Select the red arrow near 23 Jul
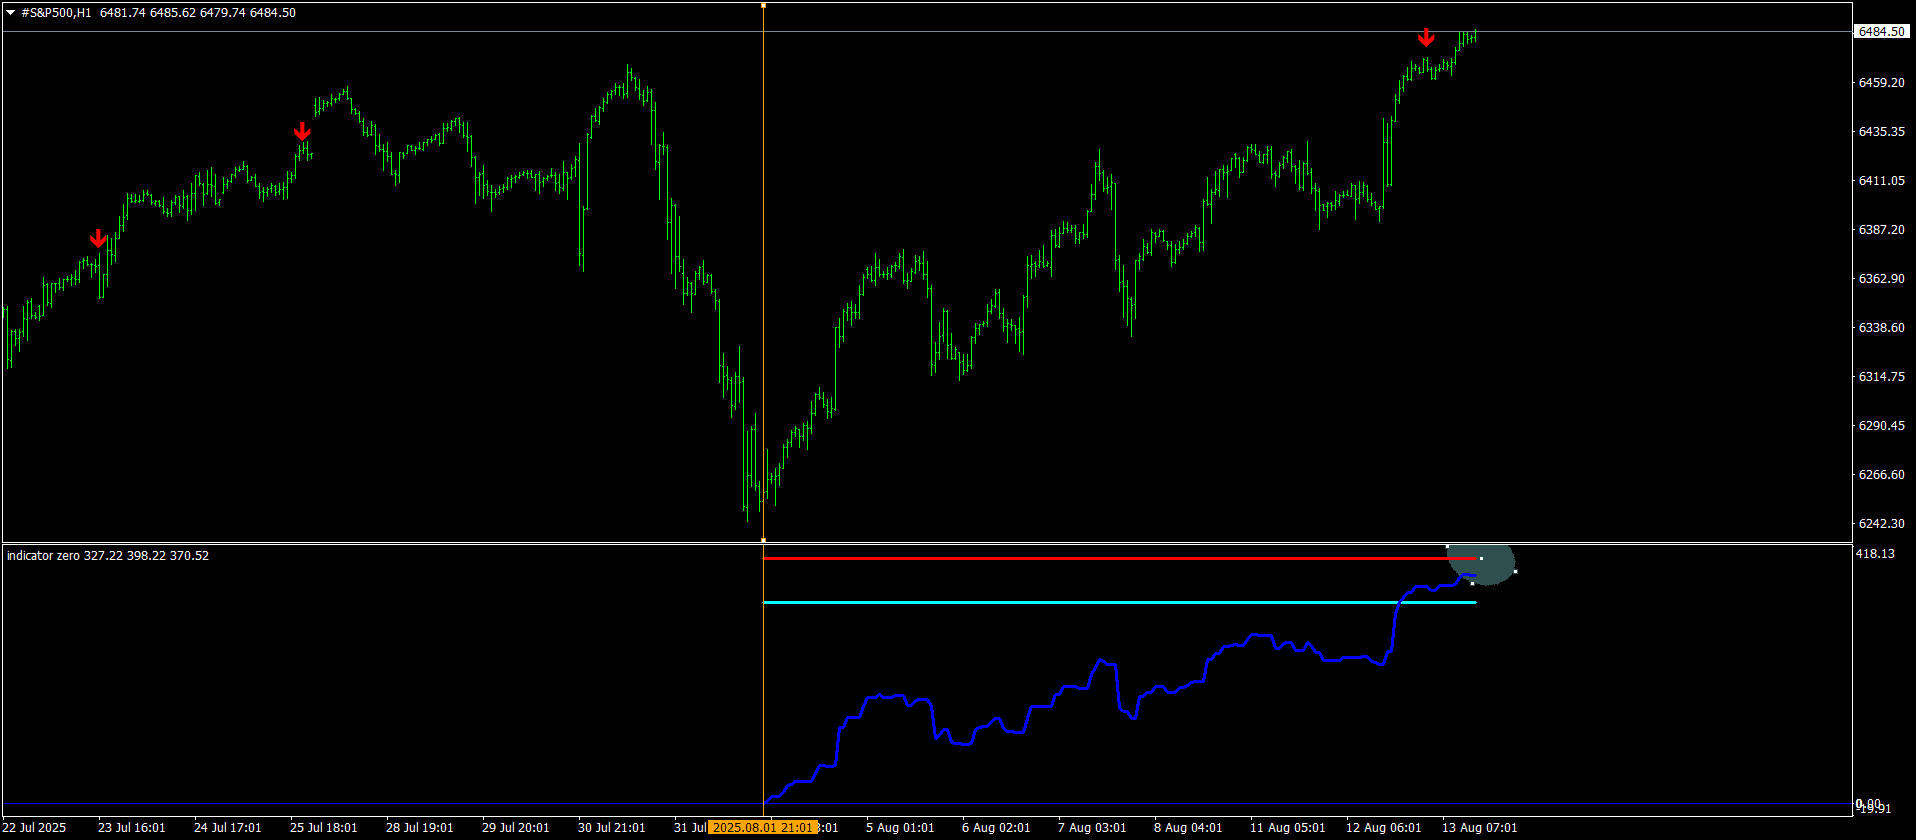 coord(98,238)
